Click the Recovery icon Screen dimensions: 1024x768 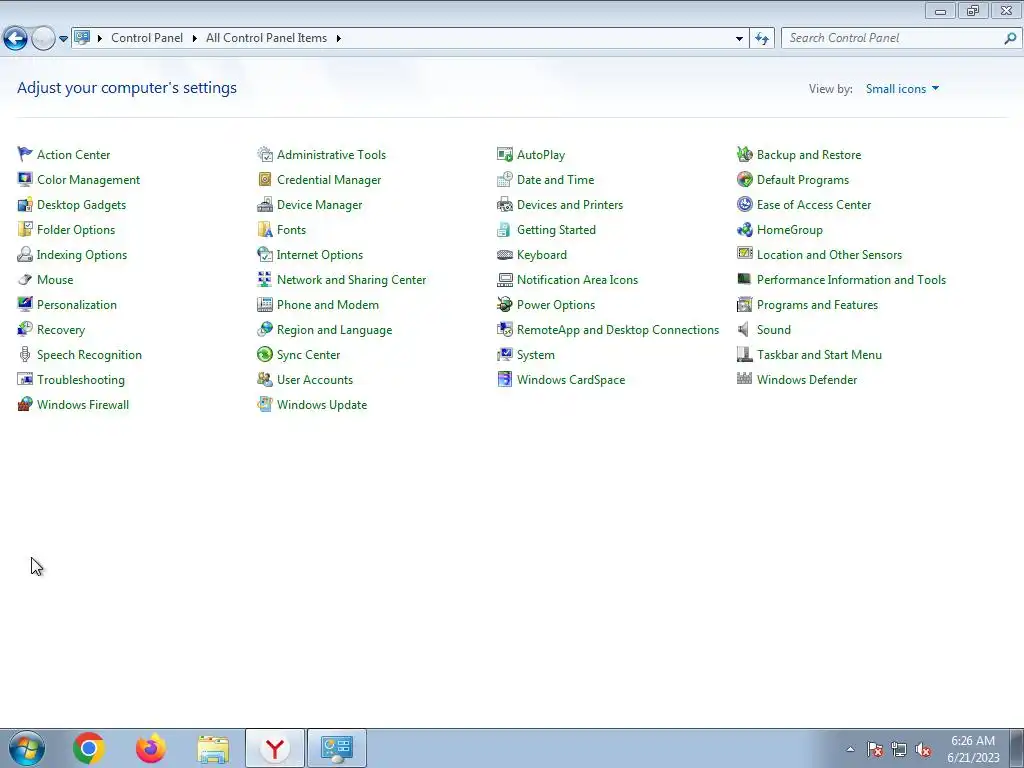pos(25,329)
